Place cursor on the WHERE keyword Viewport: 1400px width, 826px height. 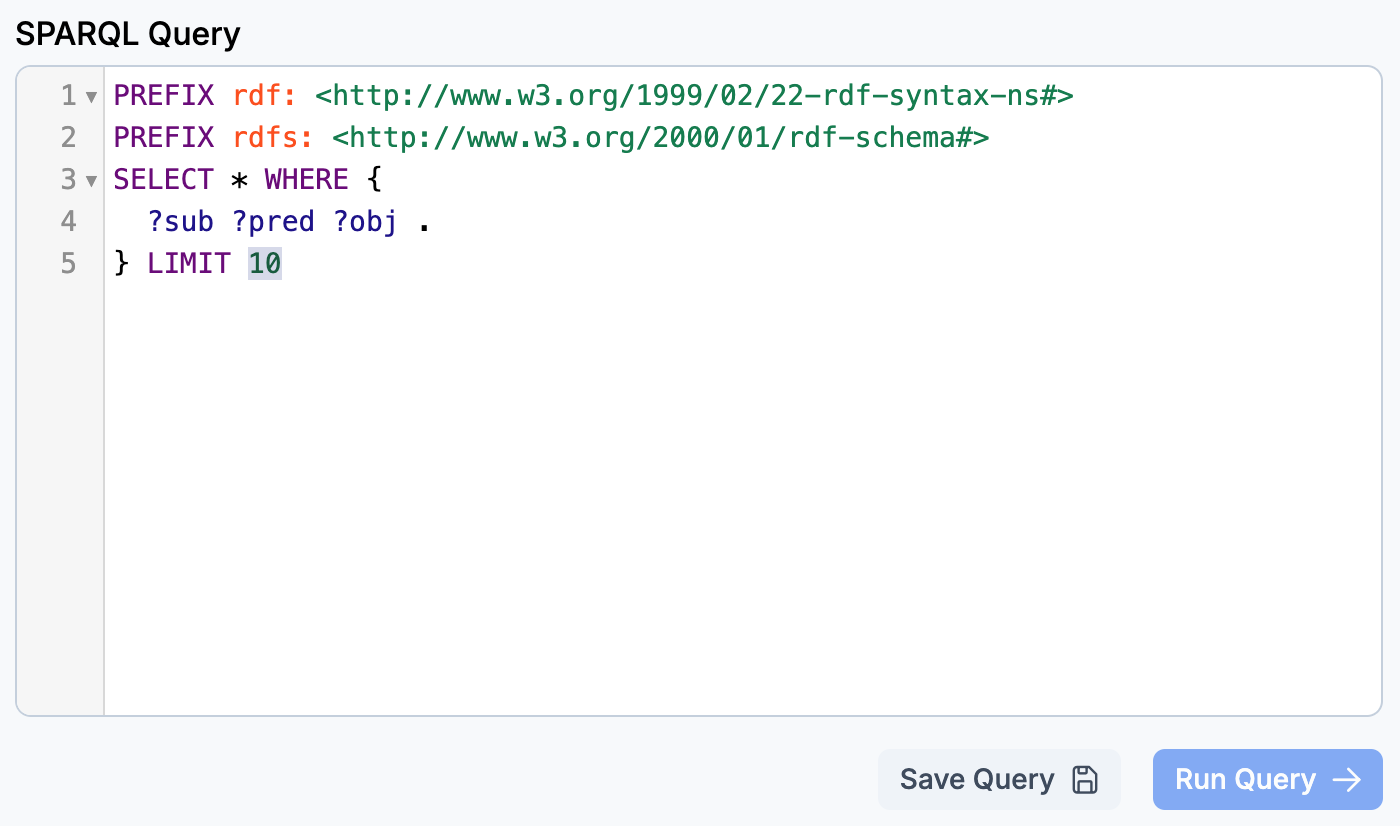coord(306,180)
